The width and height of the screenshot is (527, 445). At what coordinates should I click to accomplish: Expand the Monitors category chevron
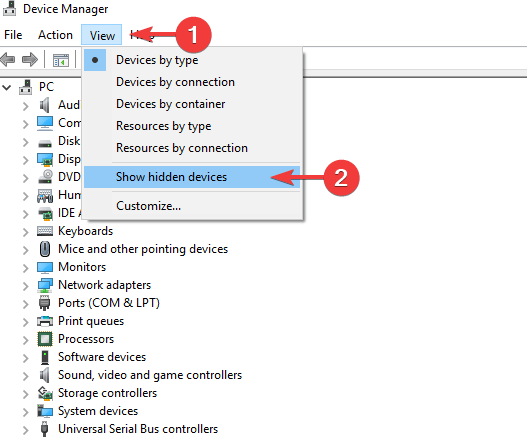(x=26, y=268)
